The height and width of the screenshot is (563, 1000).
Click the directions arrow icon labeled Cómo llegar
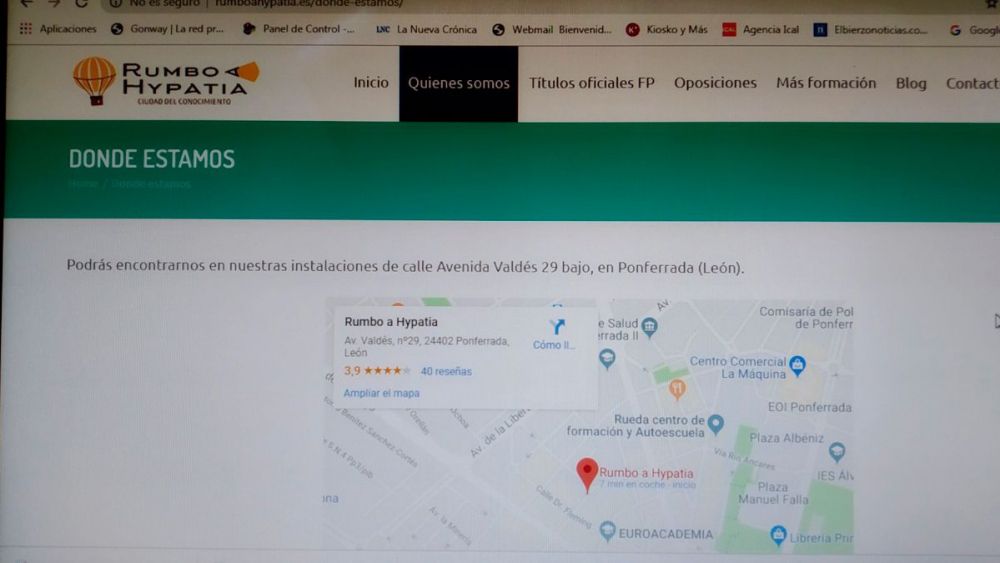[x=557, y=327]
